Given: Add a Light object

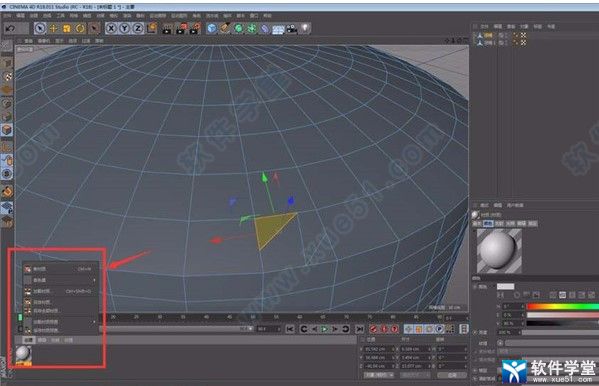Looking at the screenshot, I should (x=305, y=28).
